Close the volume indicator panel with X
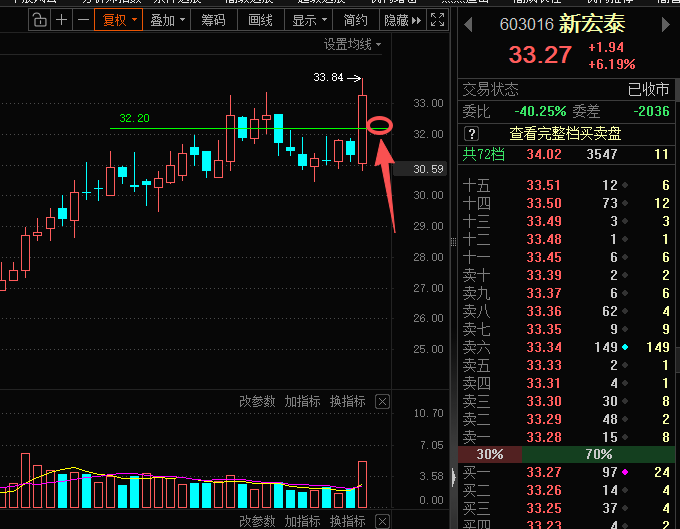Image resolution: width=680 pixels, height=529 pixels. click(382, 402)
